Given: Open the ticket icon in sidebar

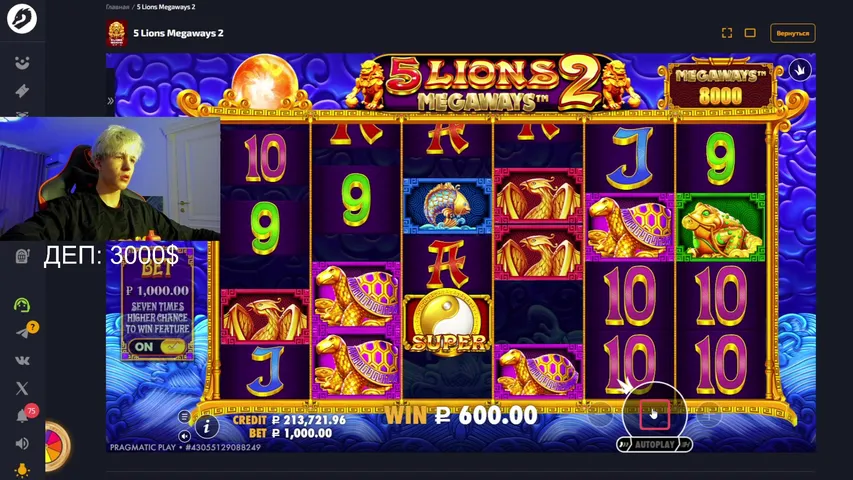Looking at the screenshot, I should click(x=22, y=91).
